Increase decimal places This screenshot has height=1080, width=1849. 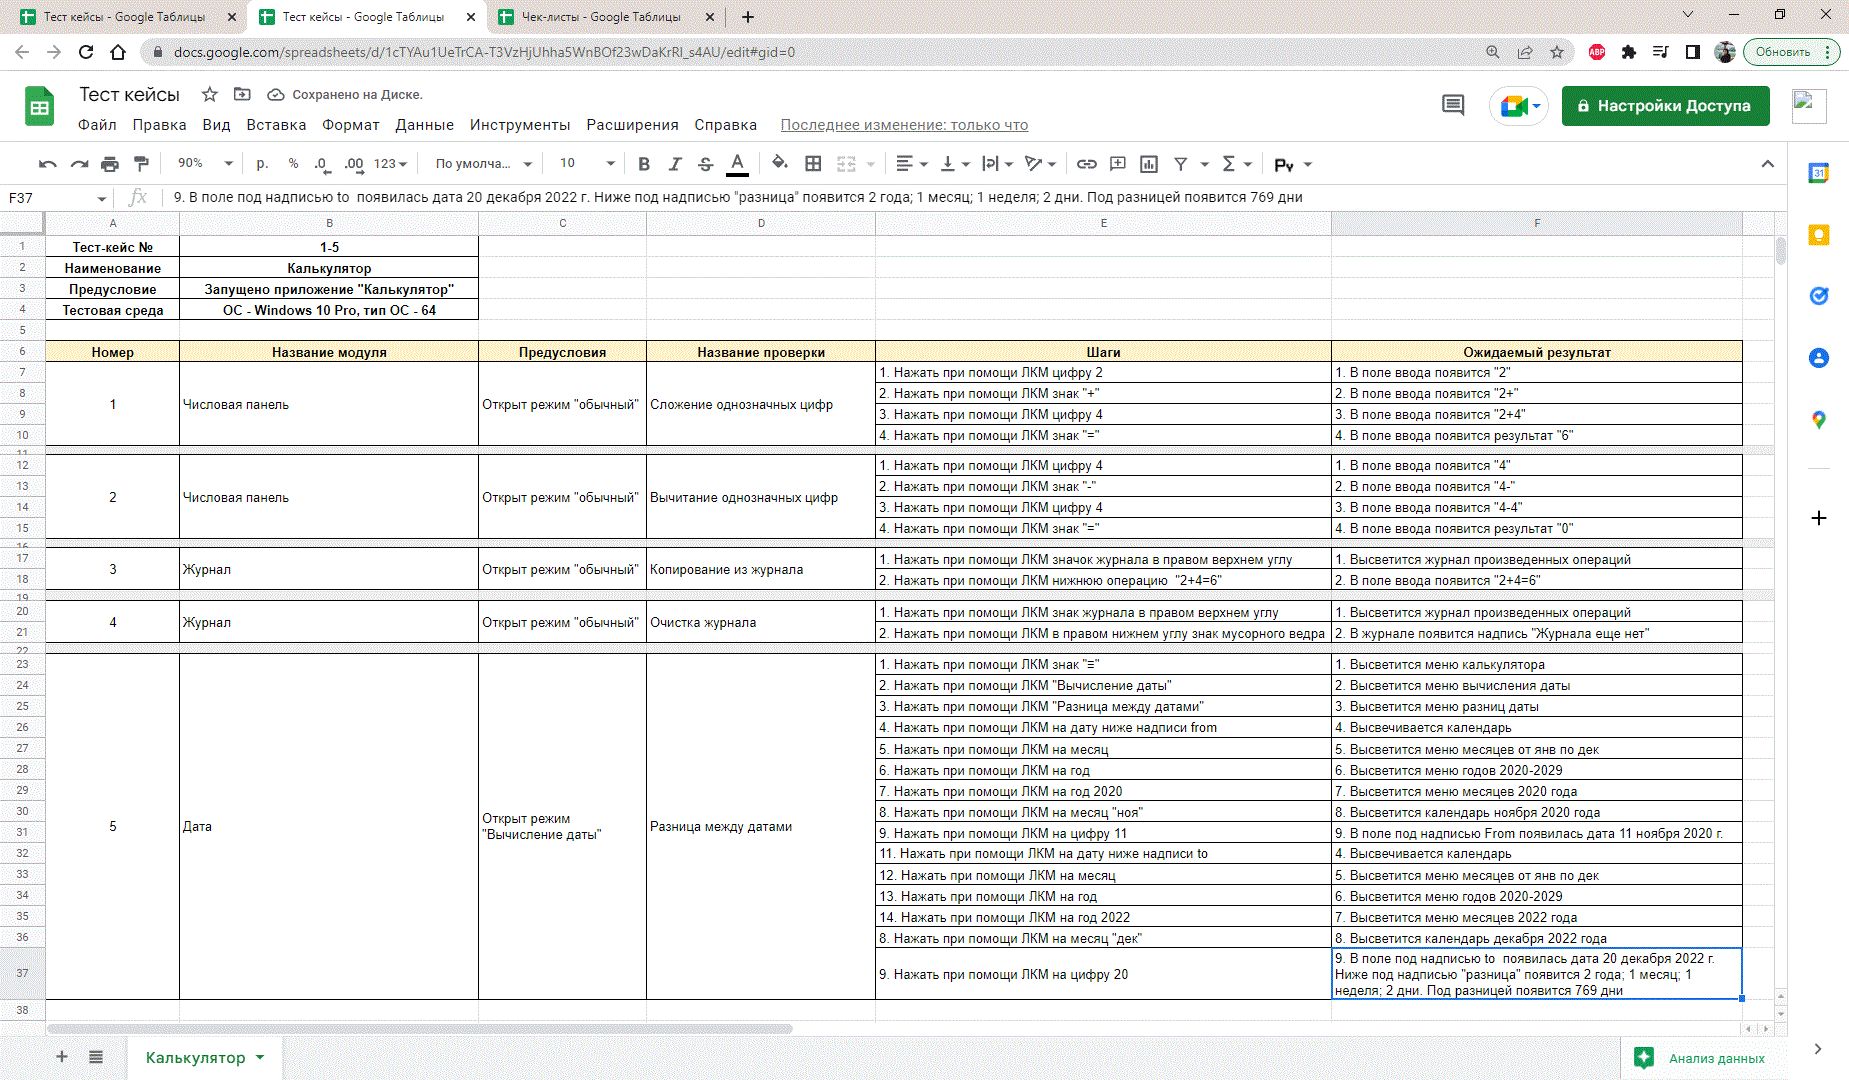pyautogui.click(x=354, y=164)
